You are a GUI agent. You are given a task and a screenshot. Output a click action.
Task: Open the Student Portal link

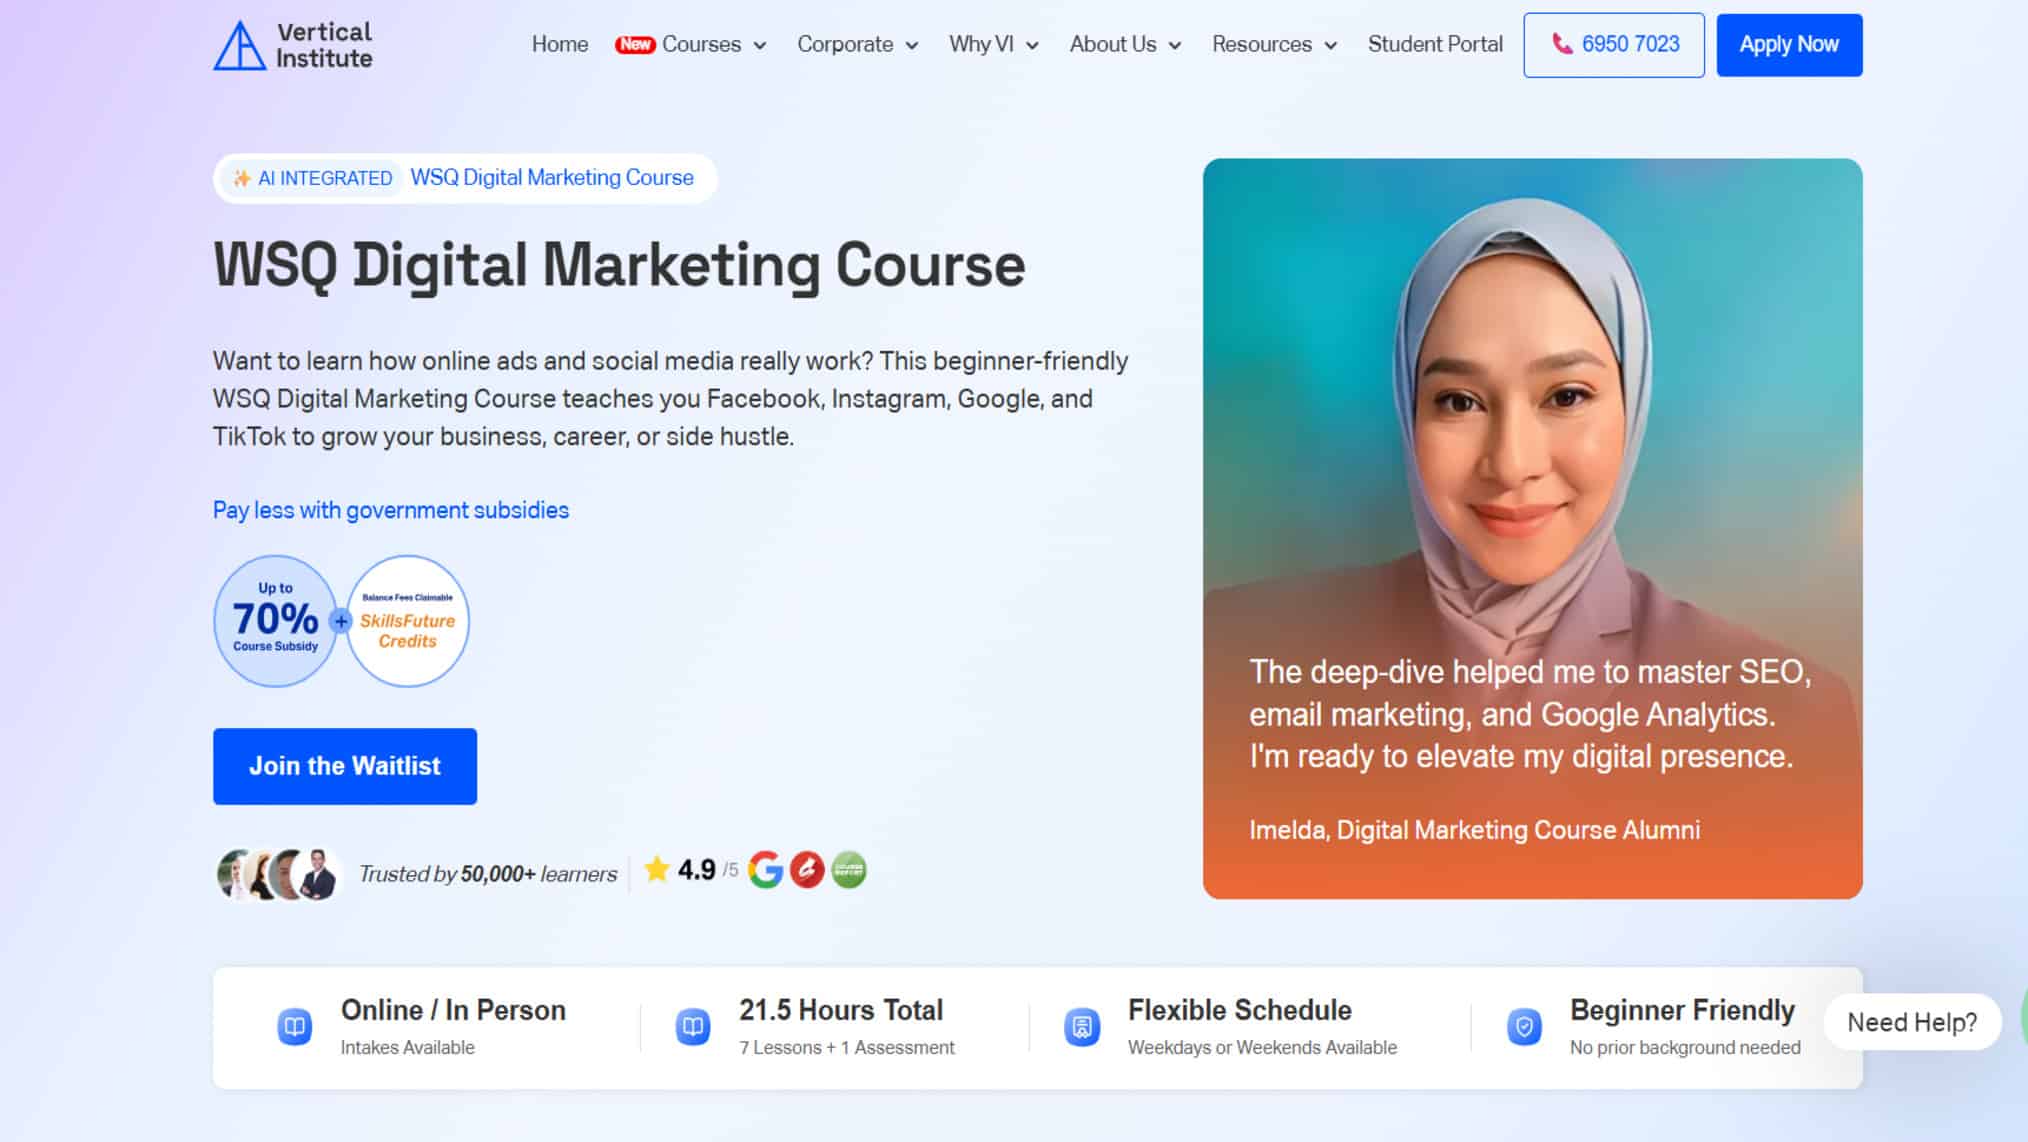point(1435,44)
